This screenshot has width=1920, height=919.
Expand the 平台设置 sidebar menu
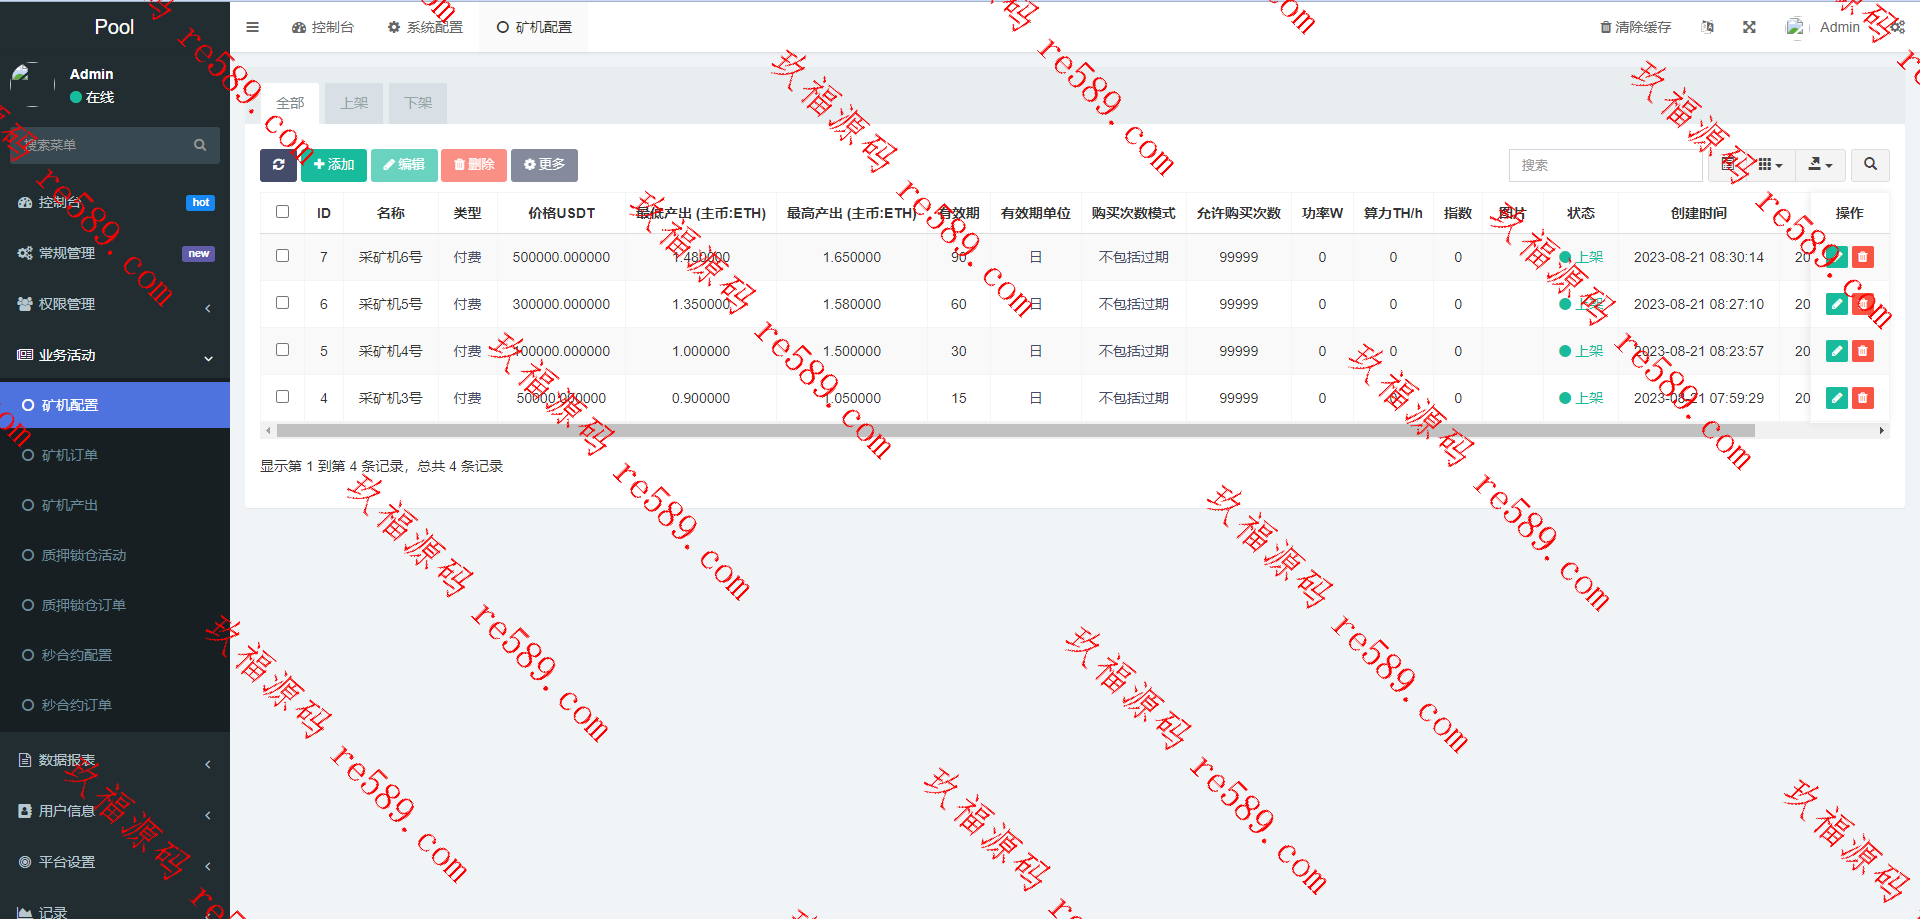(x=115, y=863)
